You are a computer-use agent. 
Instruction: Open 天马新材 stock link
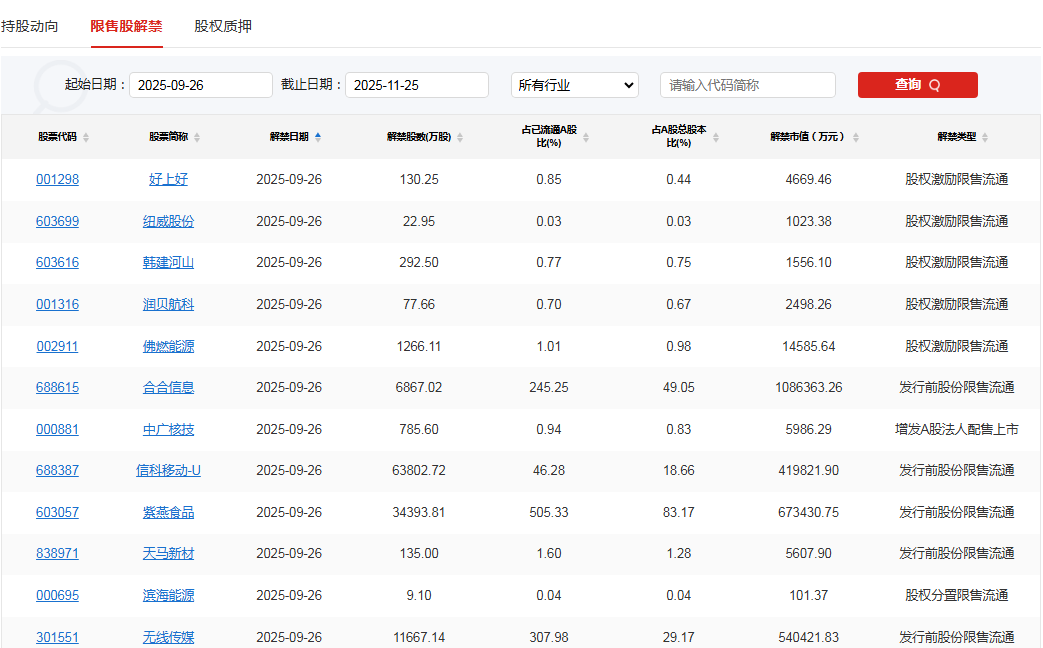[x=168, y=554]
